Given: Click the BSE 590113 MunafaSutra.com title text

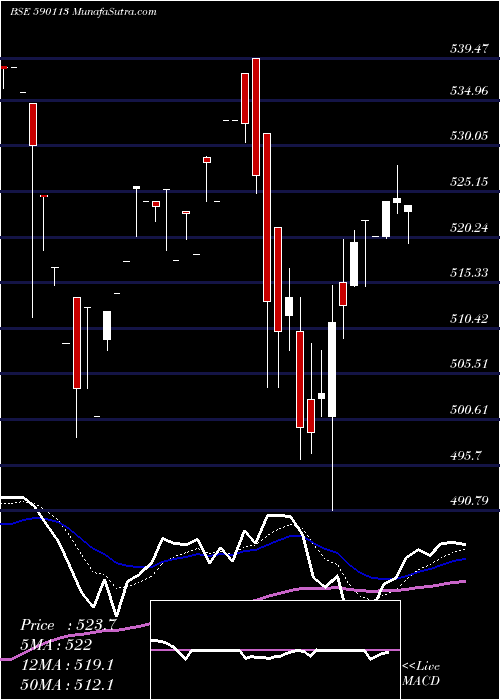Looking at the screenshot, I should (83, 12).
